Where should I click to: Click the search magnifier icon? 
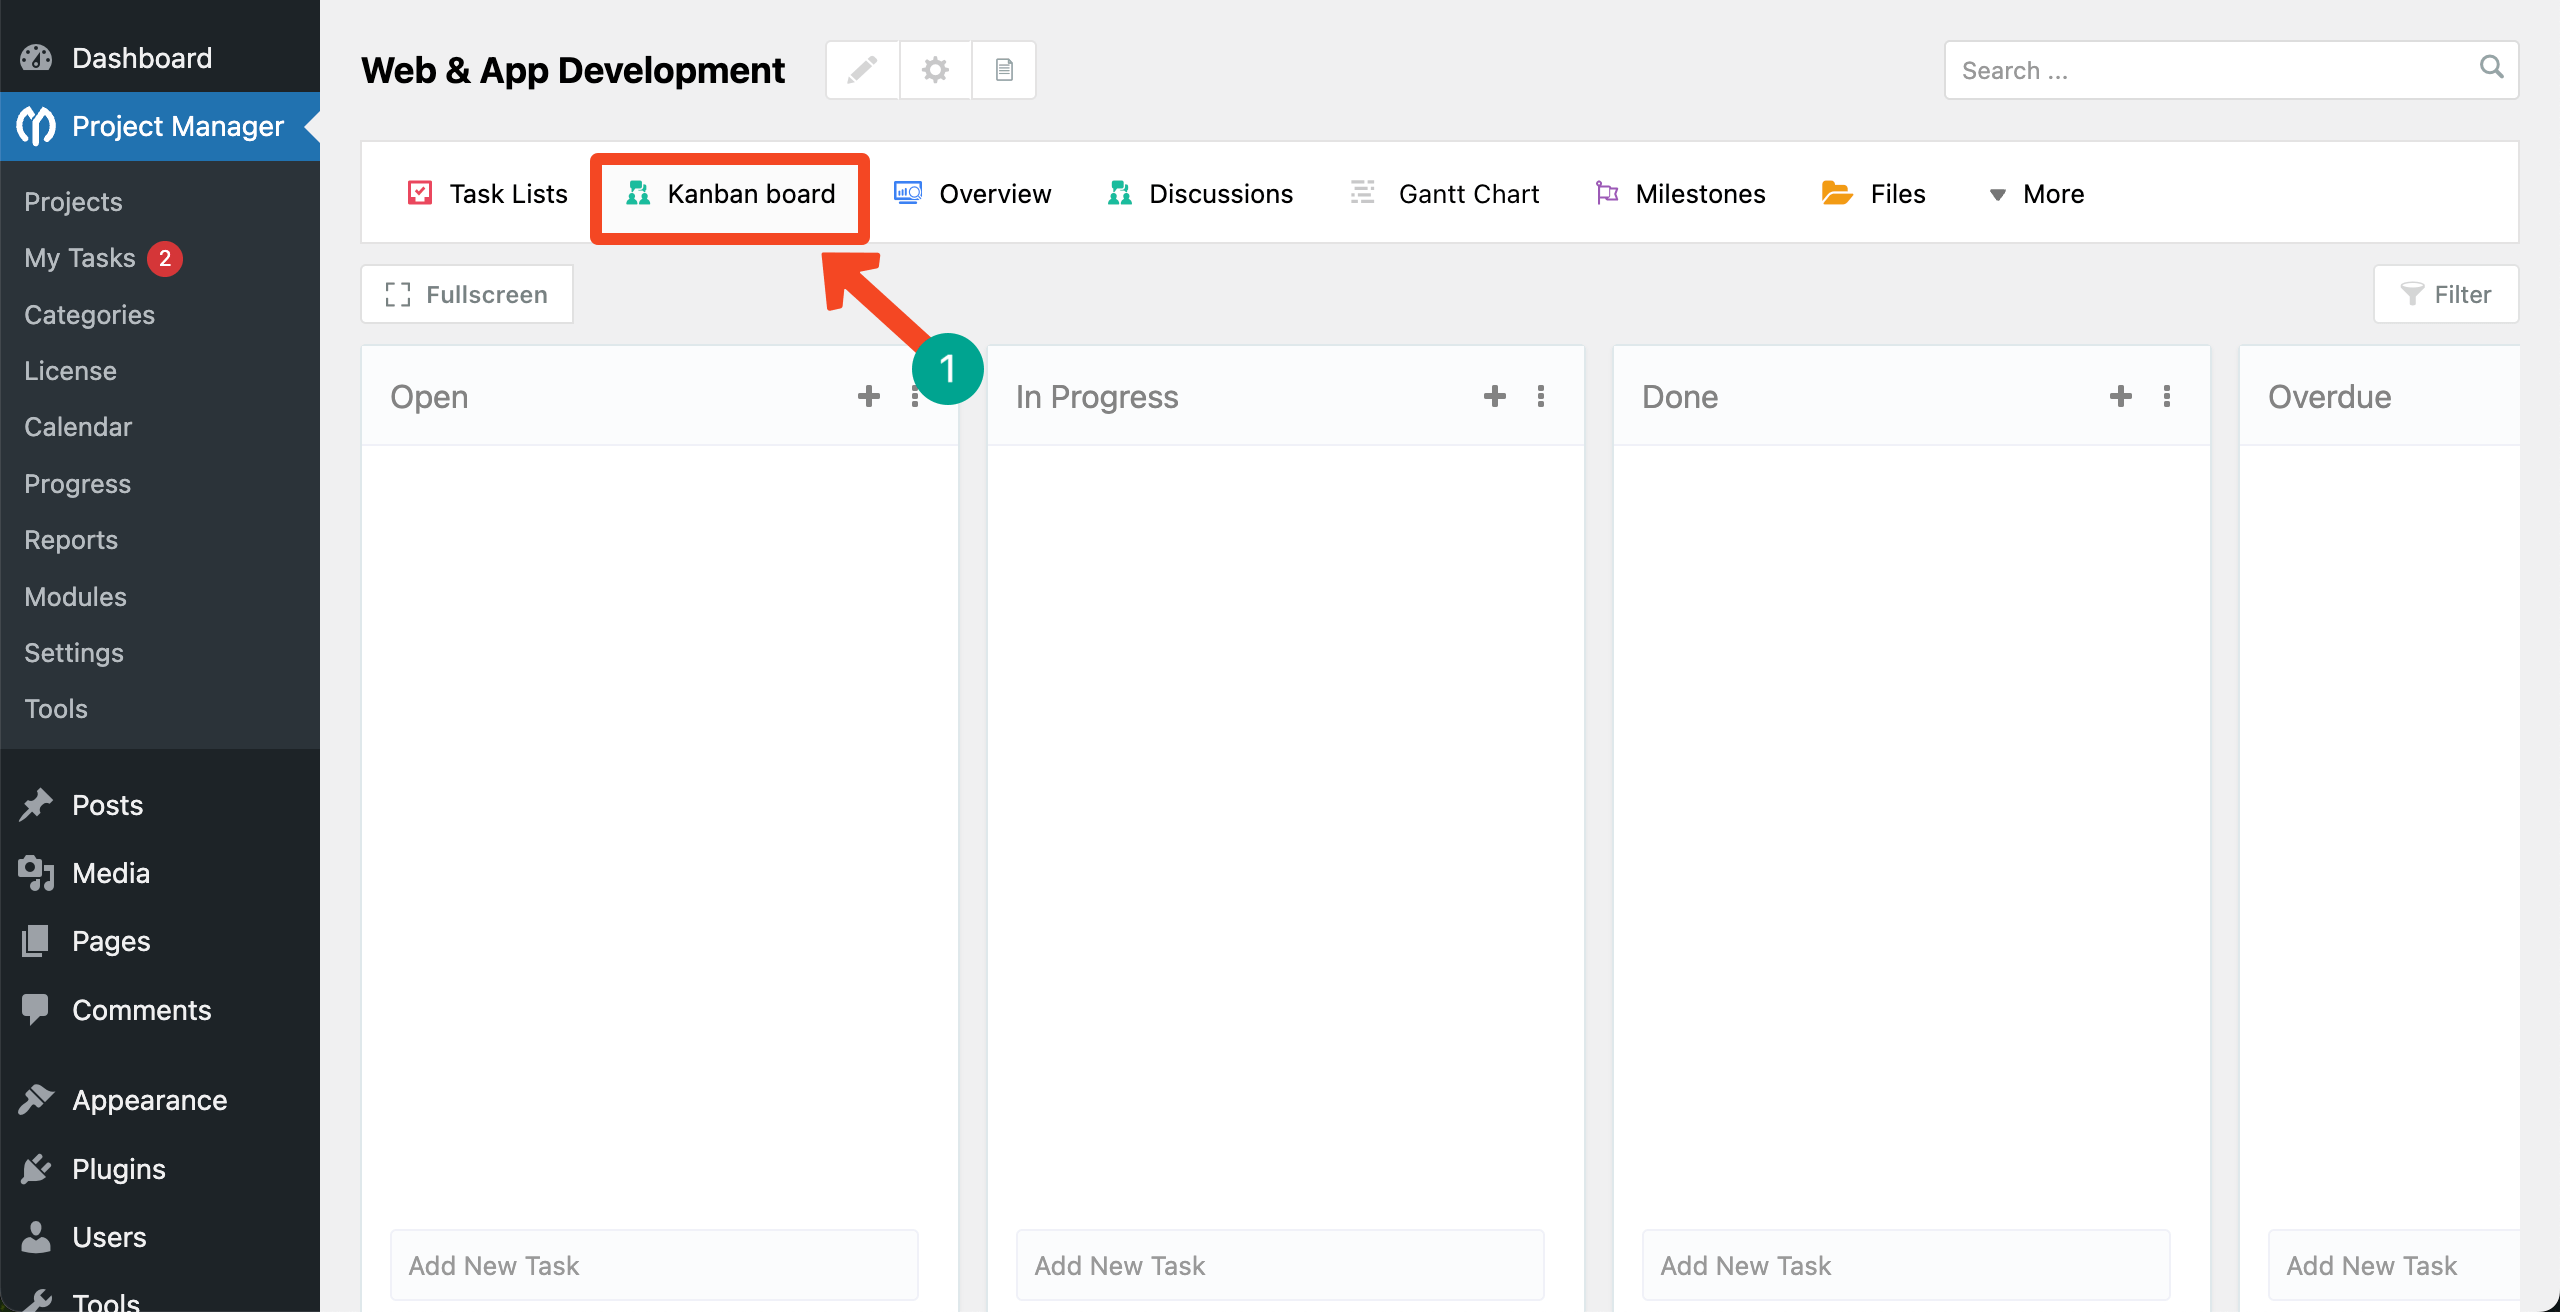[x=2491, y=68]
